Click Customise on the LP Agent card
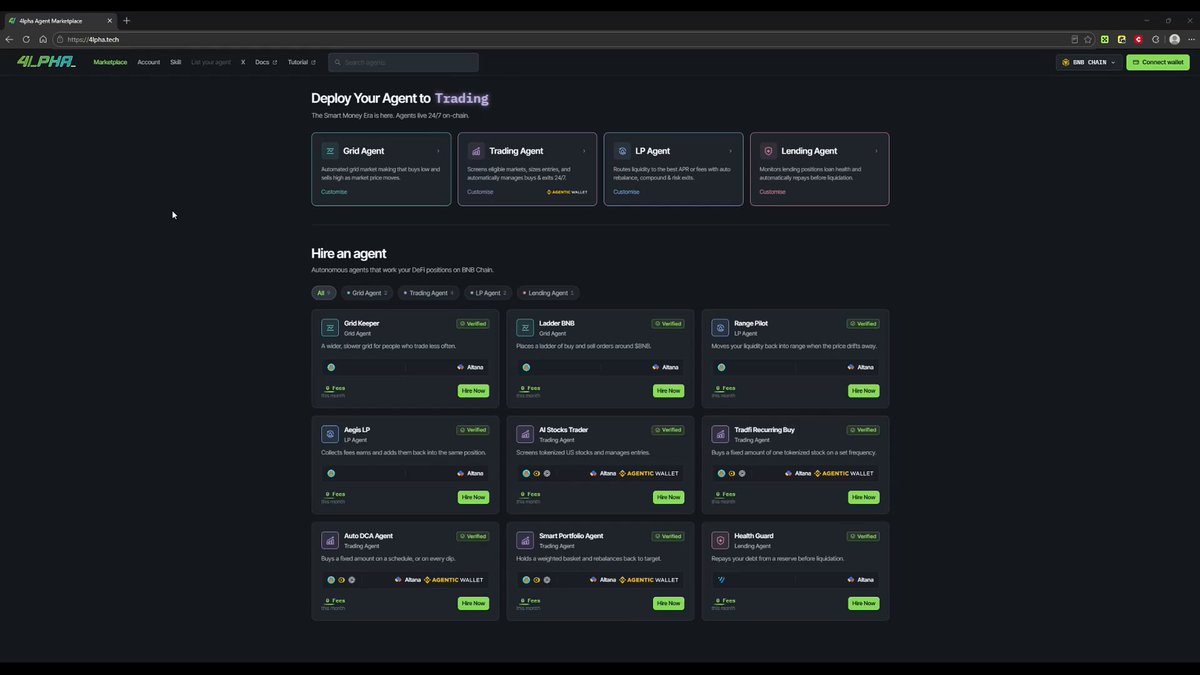1200x675 pixels. 626,192
